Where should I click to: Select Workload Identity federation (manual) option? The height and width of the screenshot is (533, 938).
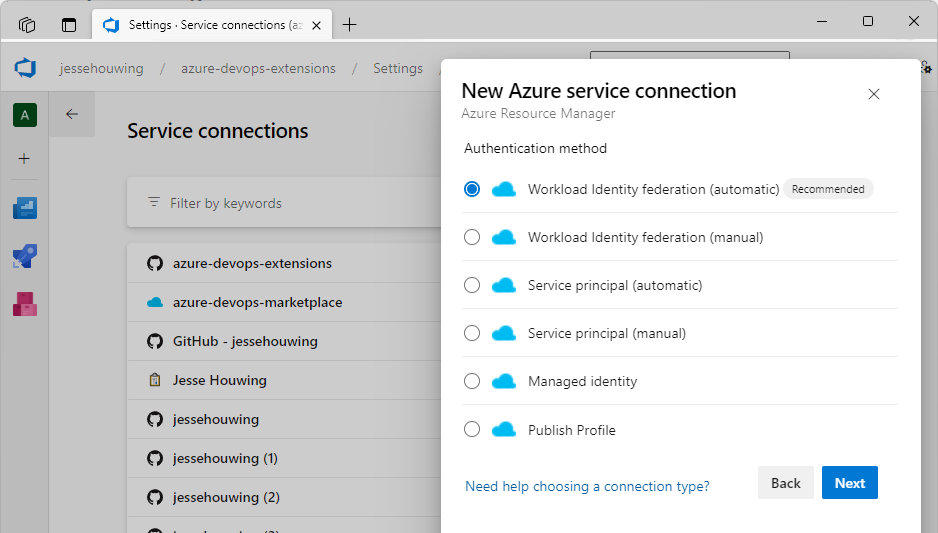tap(472, 237)
